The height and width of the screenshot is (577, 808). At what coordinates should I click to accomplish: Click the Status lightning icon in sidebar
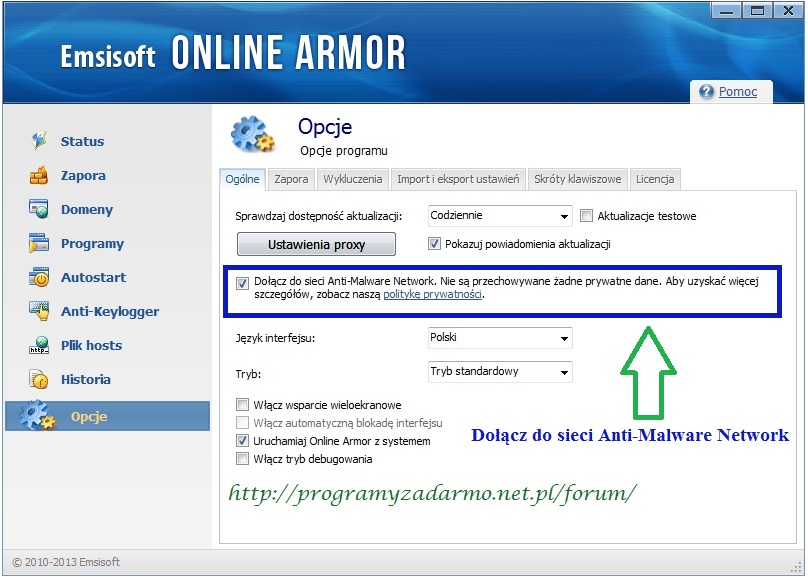pos(39,141)
